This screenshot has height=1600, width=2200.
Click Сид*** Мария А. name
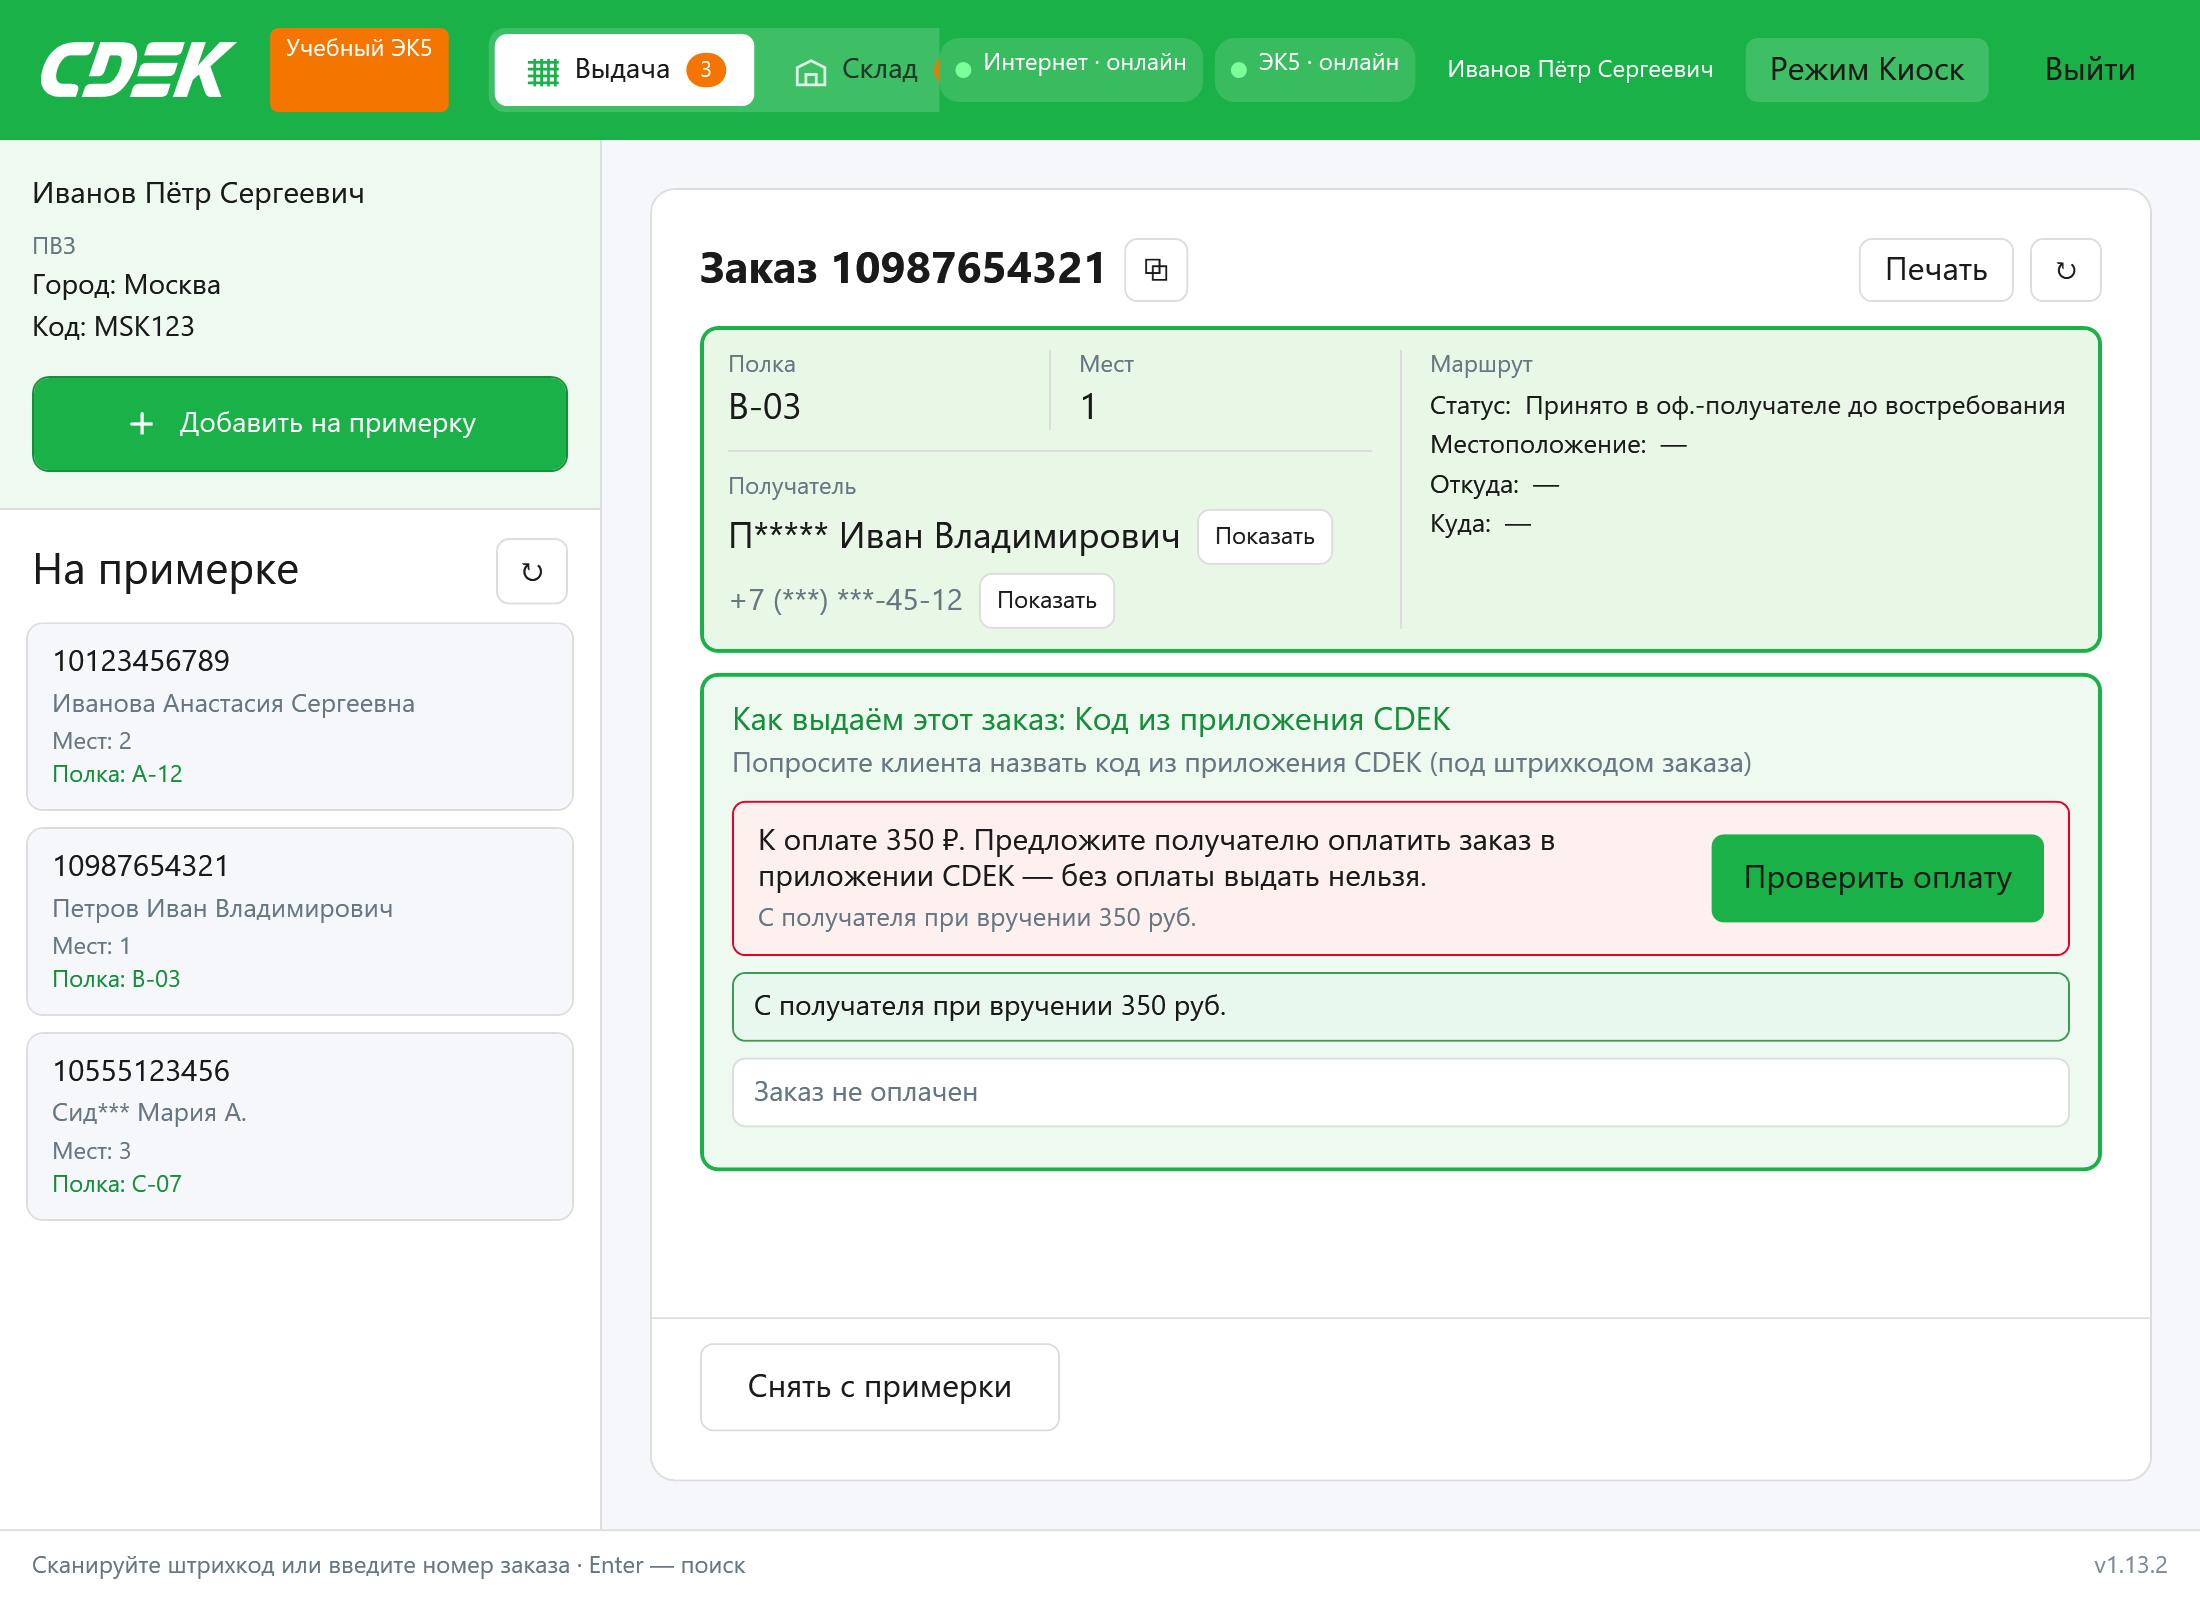[149, 1113]
